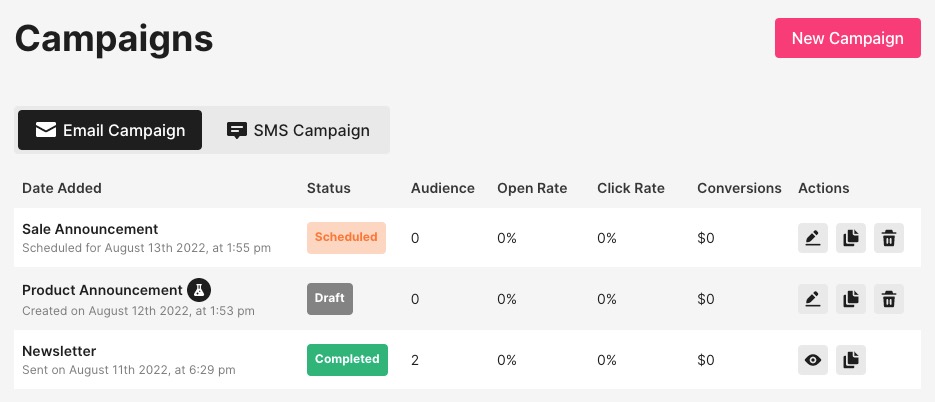Viewport: 935px width, 402px height.
Task: Click the Open Rate column header
Action: point(532,188)
